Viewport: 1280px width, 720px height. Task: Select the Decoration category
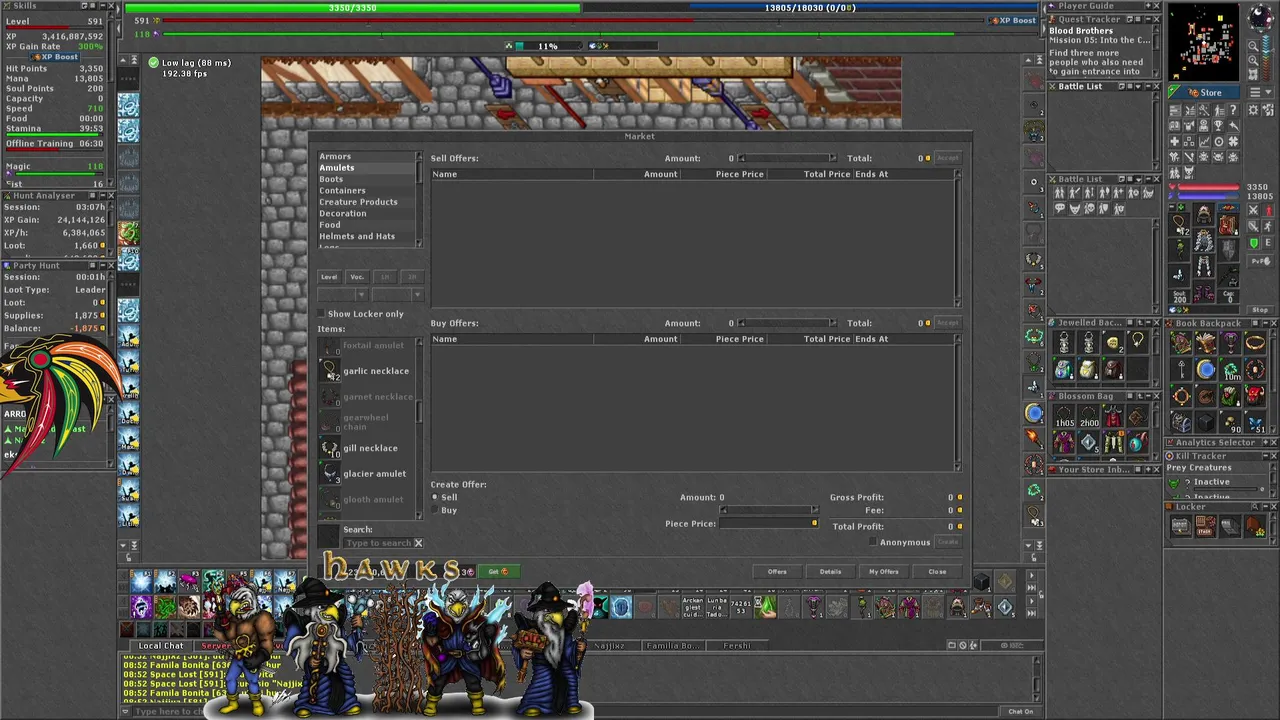point(367,213)
